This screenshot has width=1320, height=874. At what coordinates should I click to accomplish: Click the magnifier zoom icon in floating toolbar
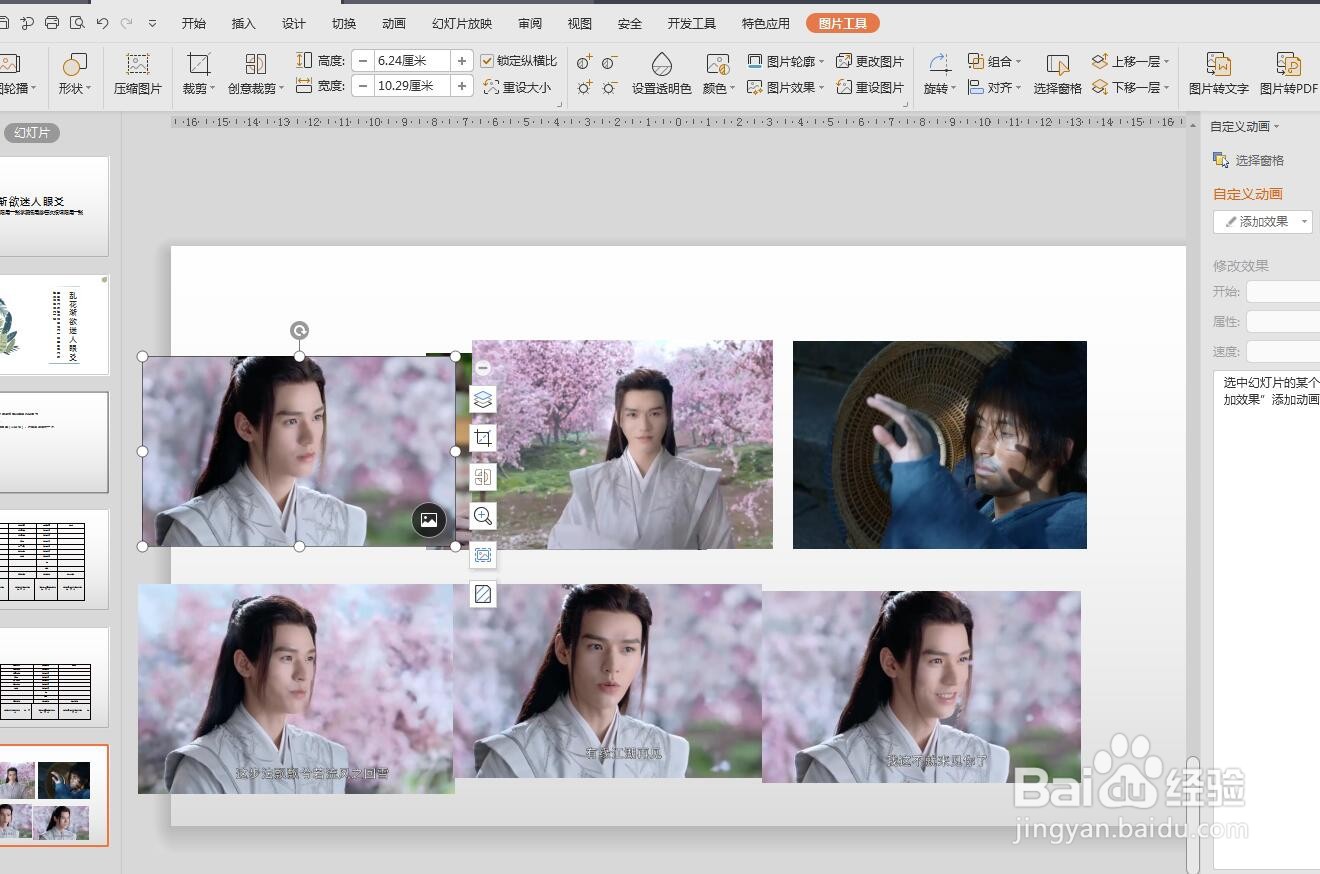(x=483, y=516)
